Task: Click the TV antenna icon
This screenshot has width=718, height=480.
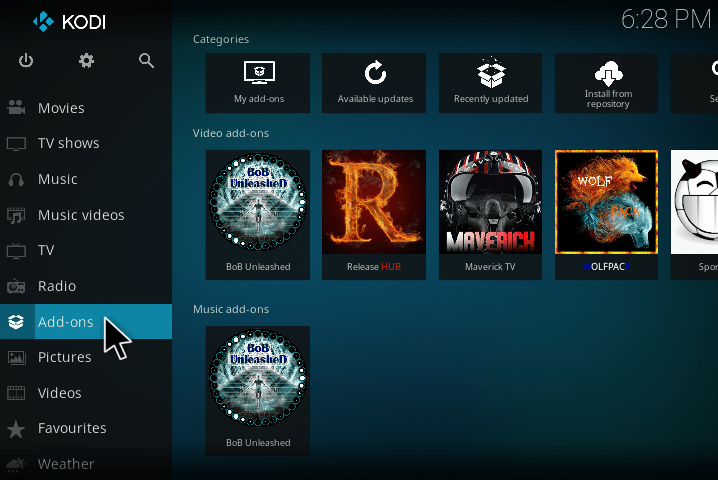Action: pos(16,251)
